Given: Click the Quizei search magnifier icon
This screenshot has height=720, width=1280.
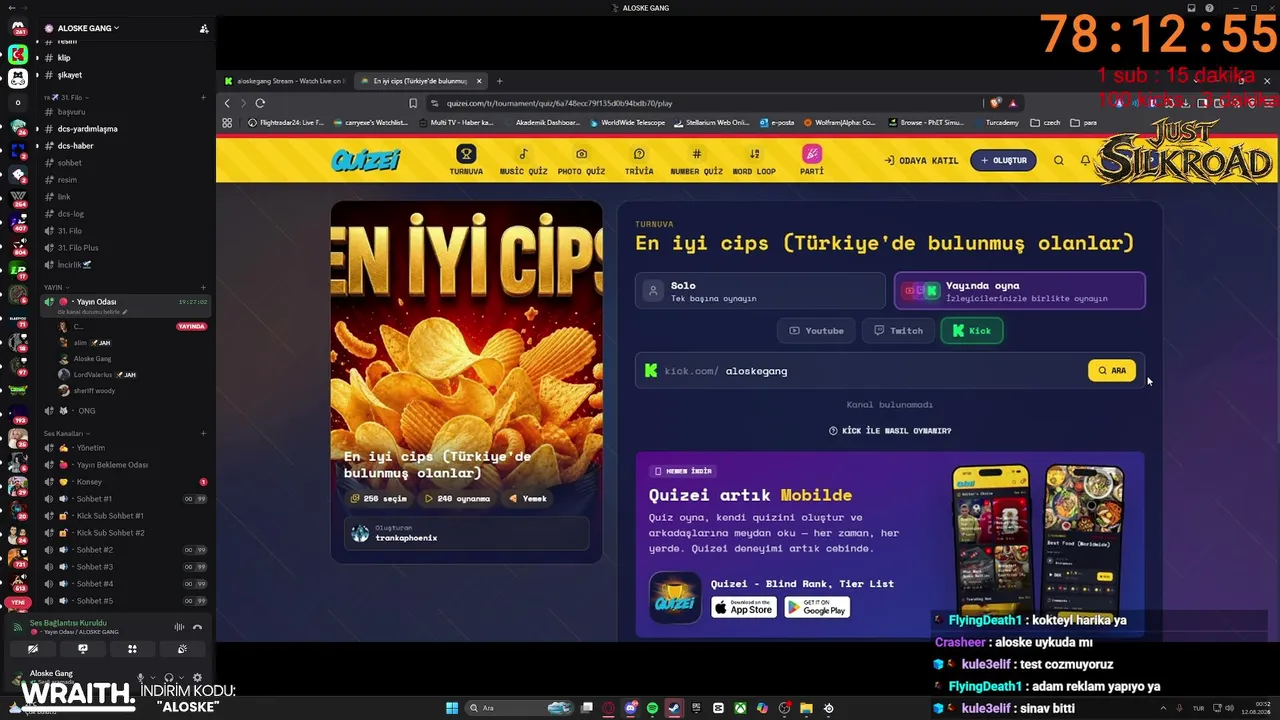Looking at the screenshot, I should tap(1059, 160).
